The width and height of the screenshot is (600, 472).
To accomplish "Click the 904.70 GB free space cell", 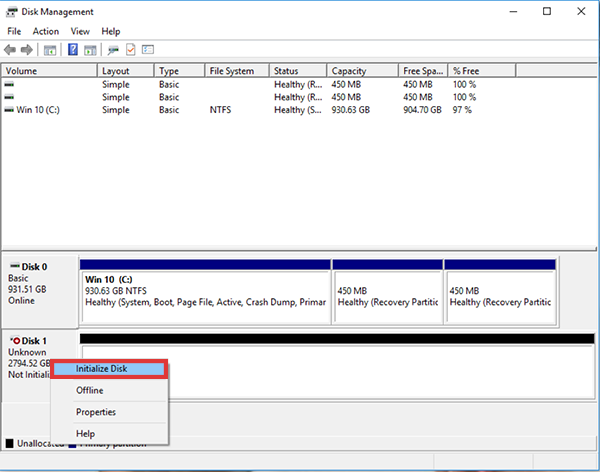I will coord(422,110).
